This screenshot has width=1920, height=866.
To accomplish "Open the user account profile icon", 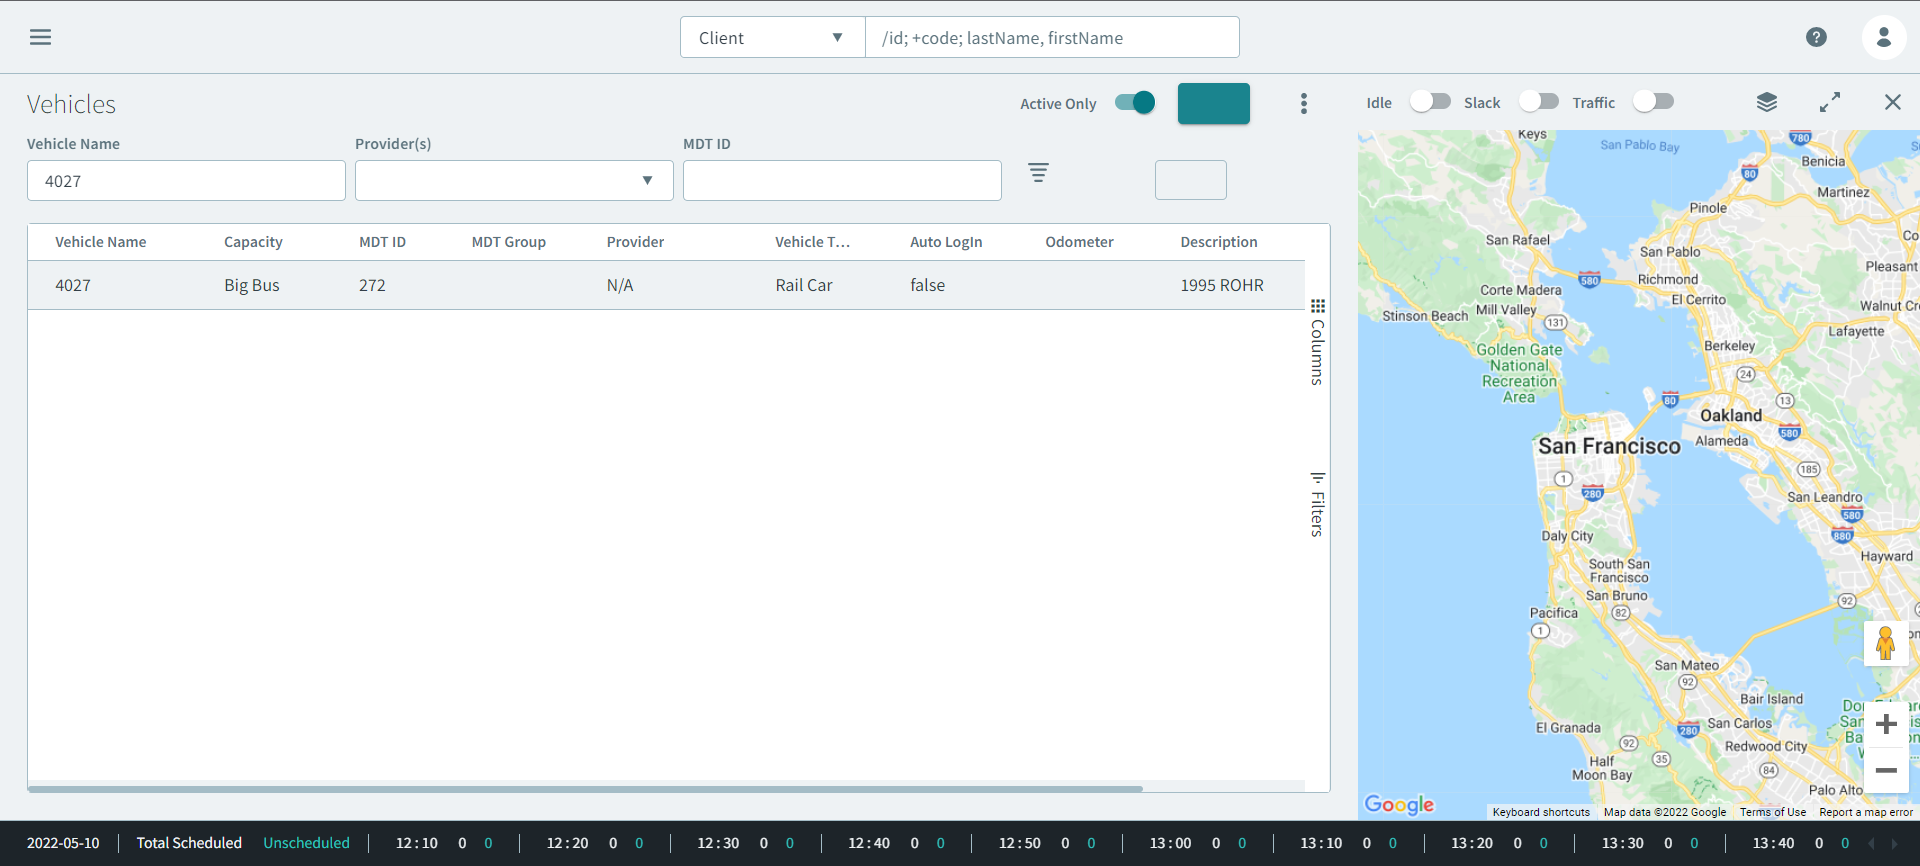I will coord(1883,37).
